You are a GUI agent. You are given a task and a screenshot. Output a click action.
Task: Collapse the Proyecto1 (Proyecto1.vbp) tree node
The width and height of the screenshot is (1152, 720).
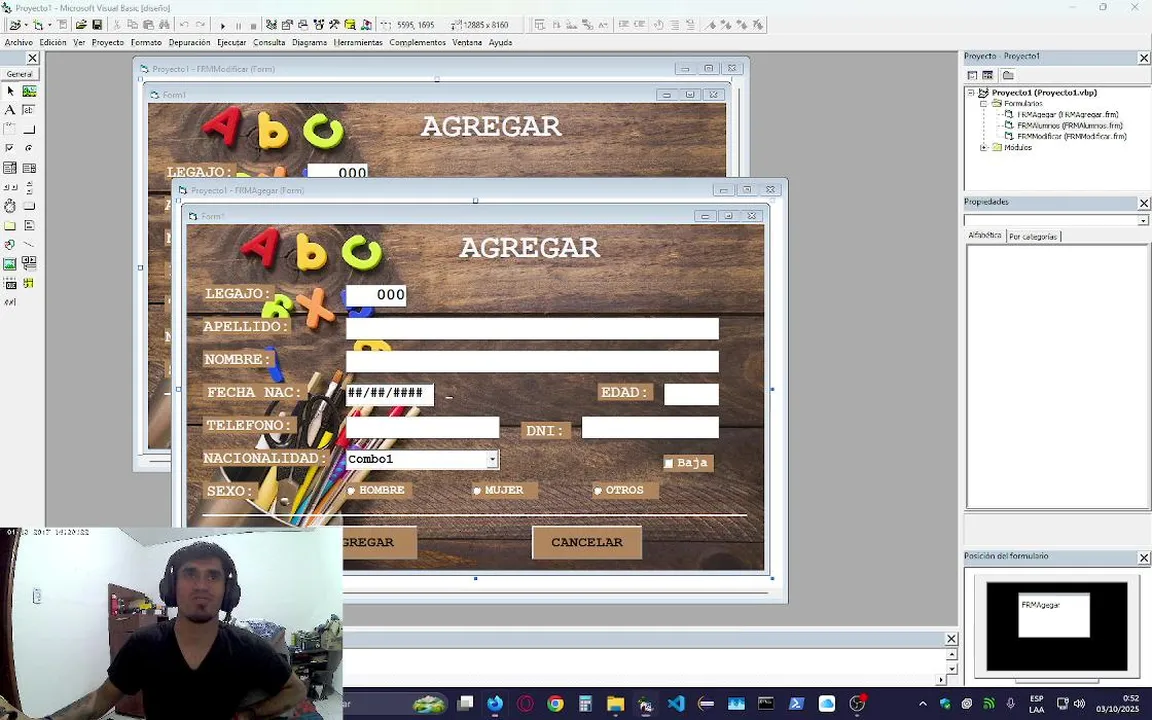coord(971,93)
